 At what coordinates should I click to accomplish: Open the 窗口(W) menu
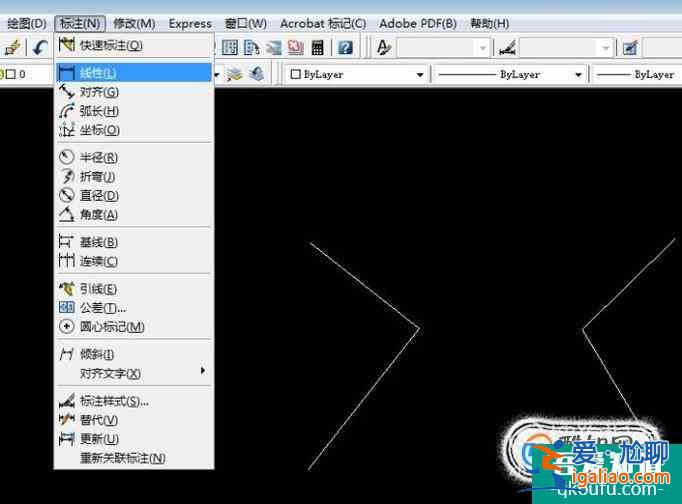pos(246,23)
